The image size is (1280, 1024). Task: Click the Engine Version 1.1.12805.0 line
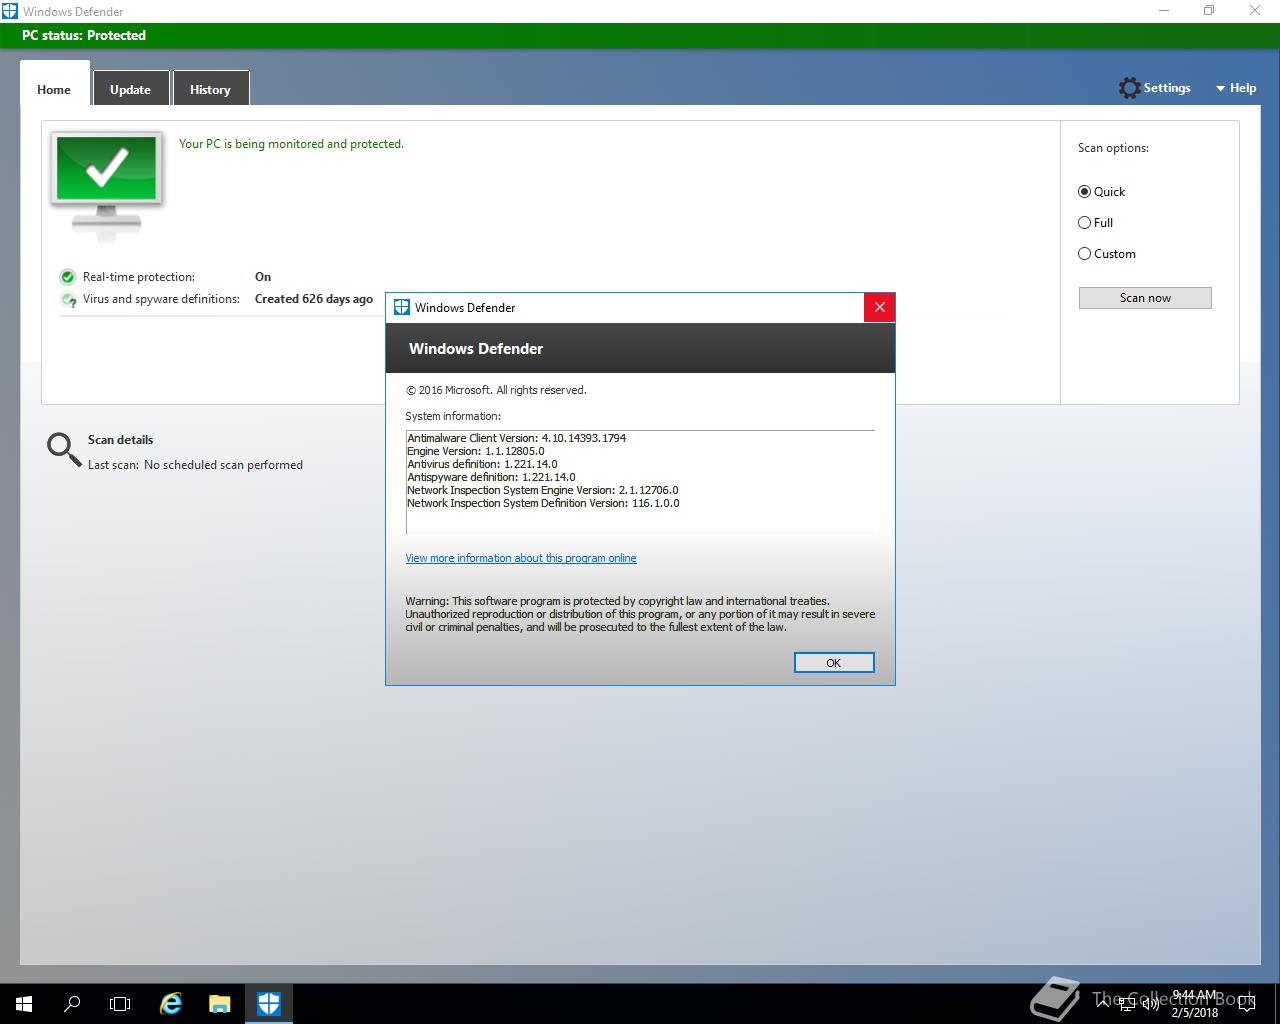point(476,451)
